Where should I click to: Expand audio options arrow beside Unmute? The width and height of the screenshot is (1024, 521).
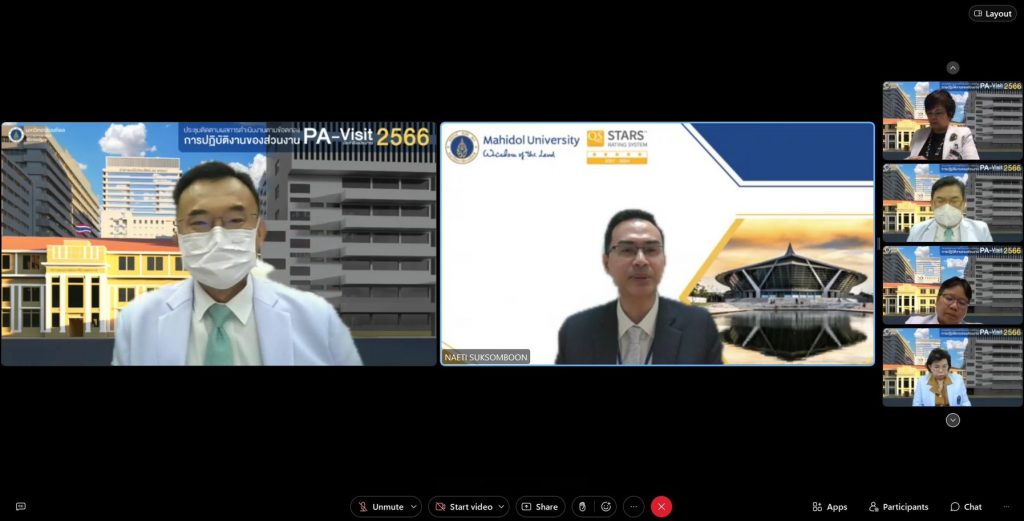414,507
